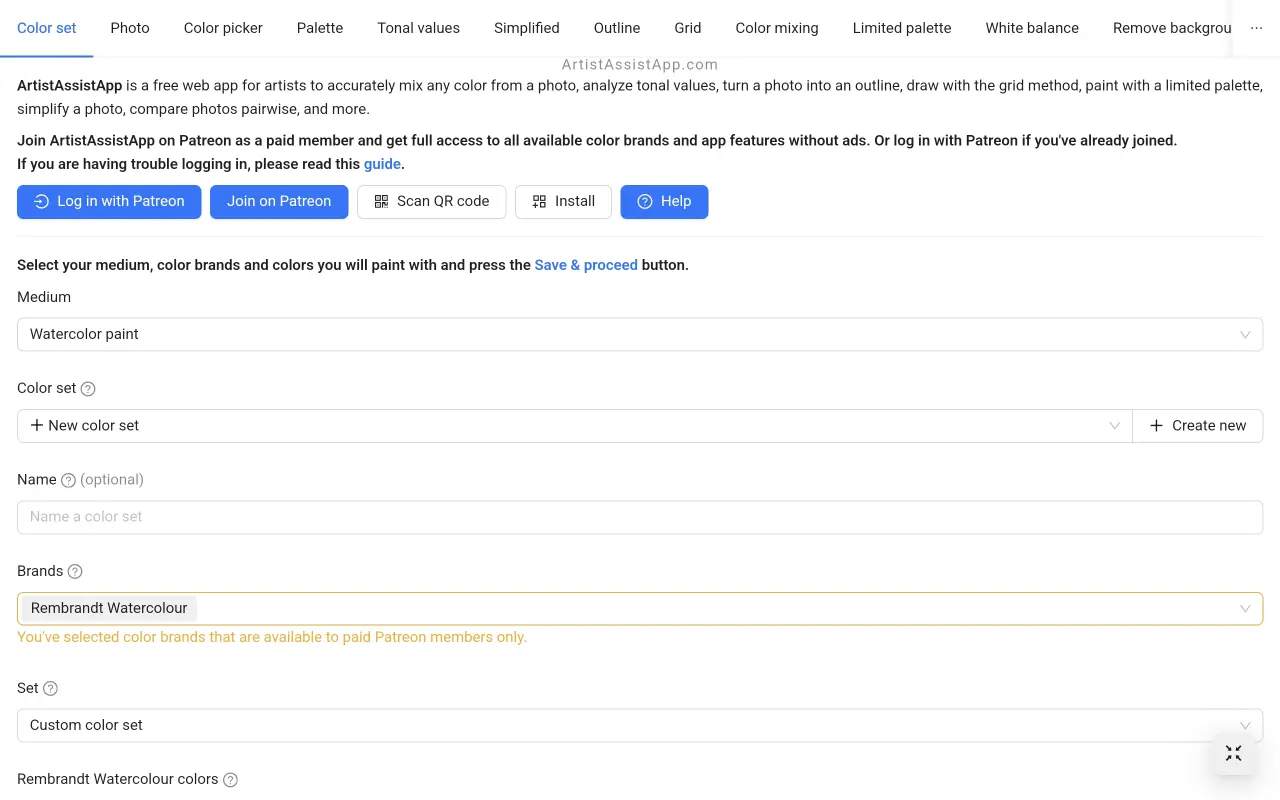Go to the Limited palette tab
The image size is (1280, 800).
(901, 28)
